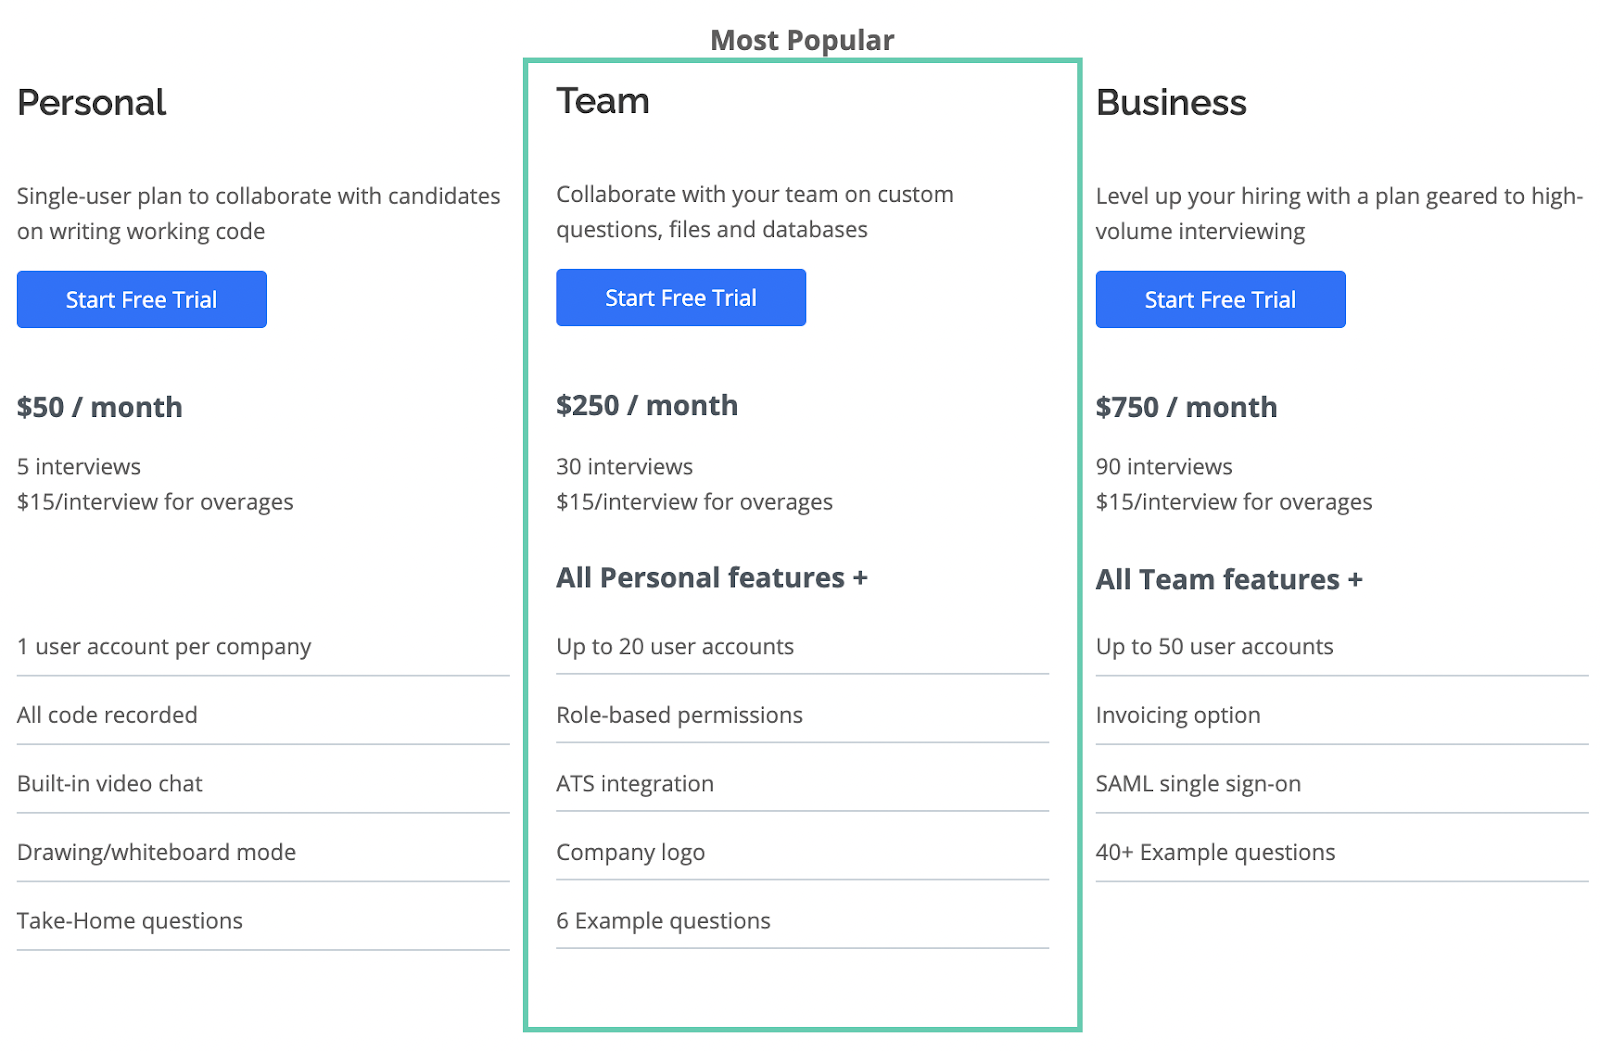Click the ATS integration feature
1600x1051 pixels.
pyautogui.click(x=635, y=784)
